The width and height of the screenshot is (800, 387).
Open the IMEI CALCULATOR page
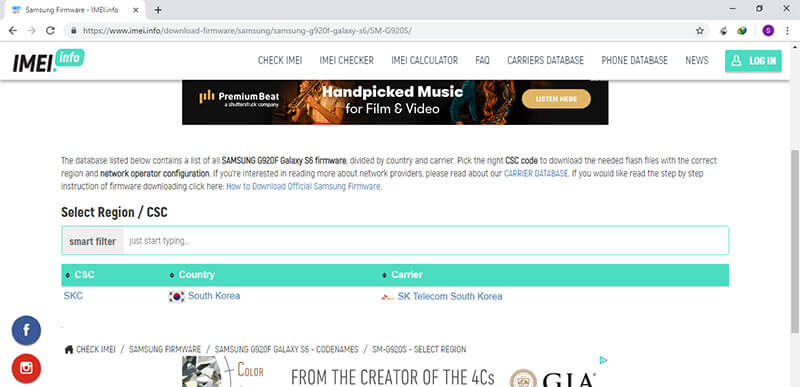[x=424, y=61]
